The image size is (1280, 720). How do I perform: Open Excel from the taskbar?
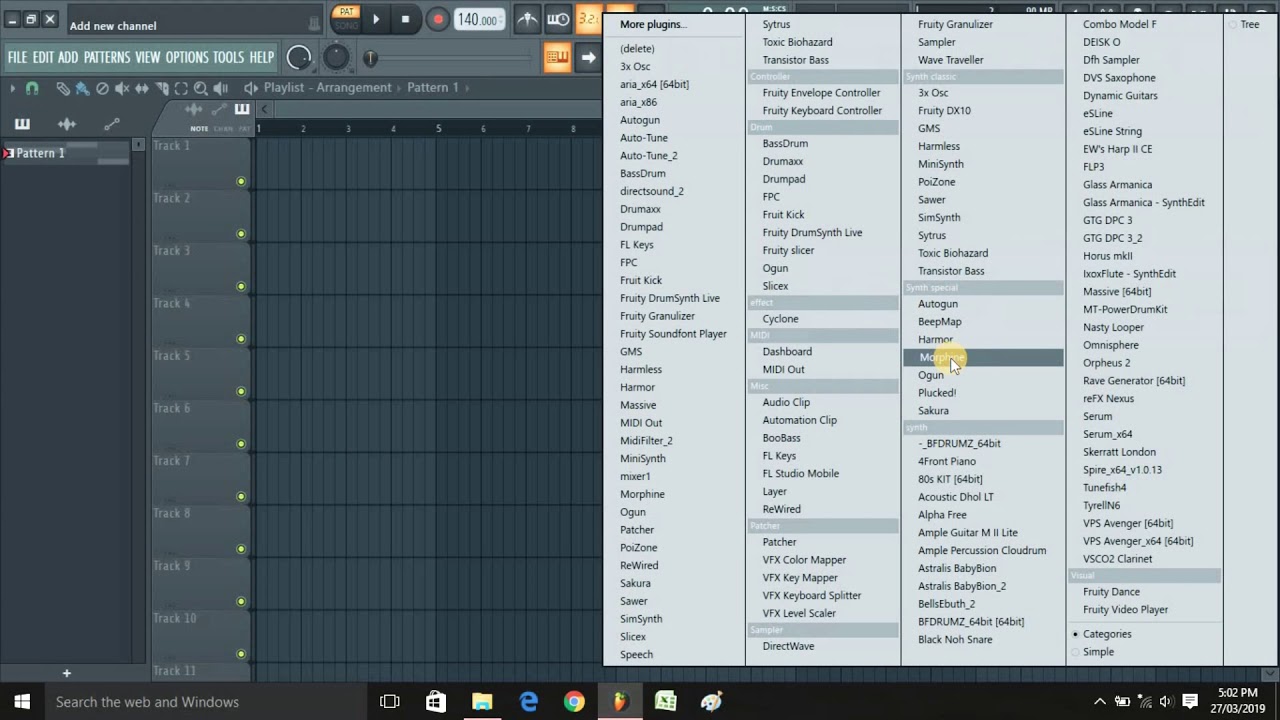[x=666, y=702]
